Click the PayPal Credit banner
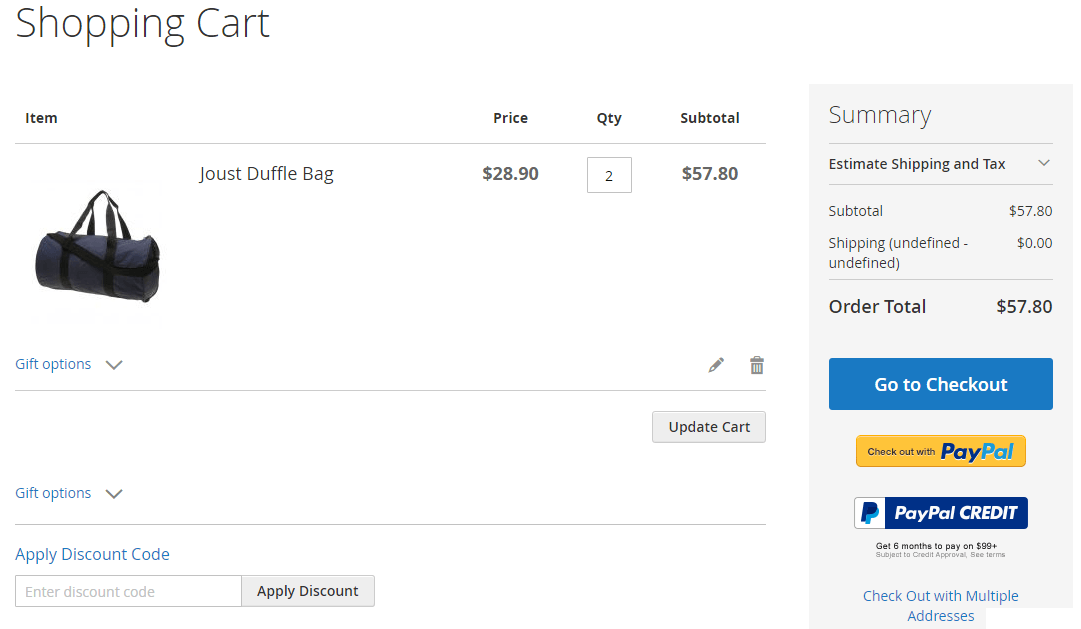This screenshot has height=629, width=1081. (940, 512)
